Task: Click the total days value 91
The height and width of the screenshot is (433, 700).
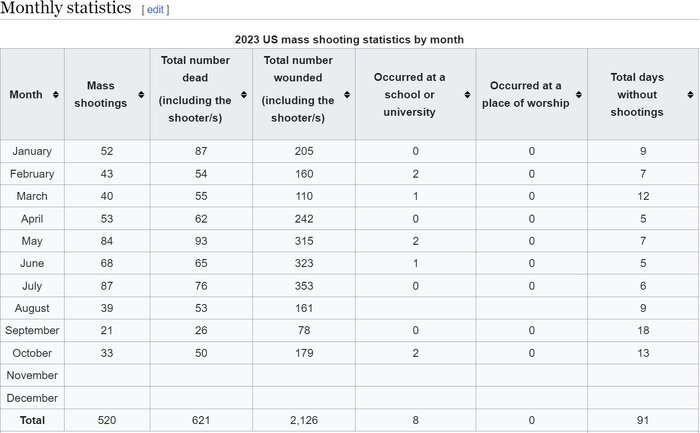Action: [x=643, y=420]
